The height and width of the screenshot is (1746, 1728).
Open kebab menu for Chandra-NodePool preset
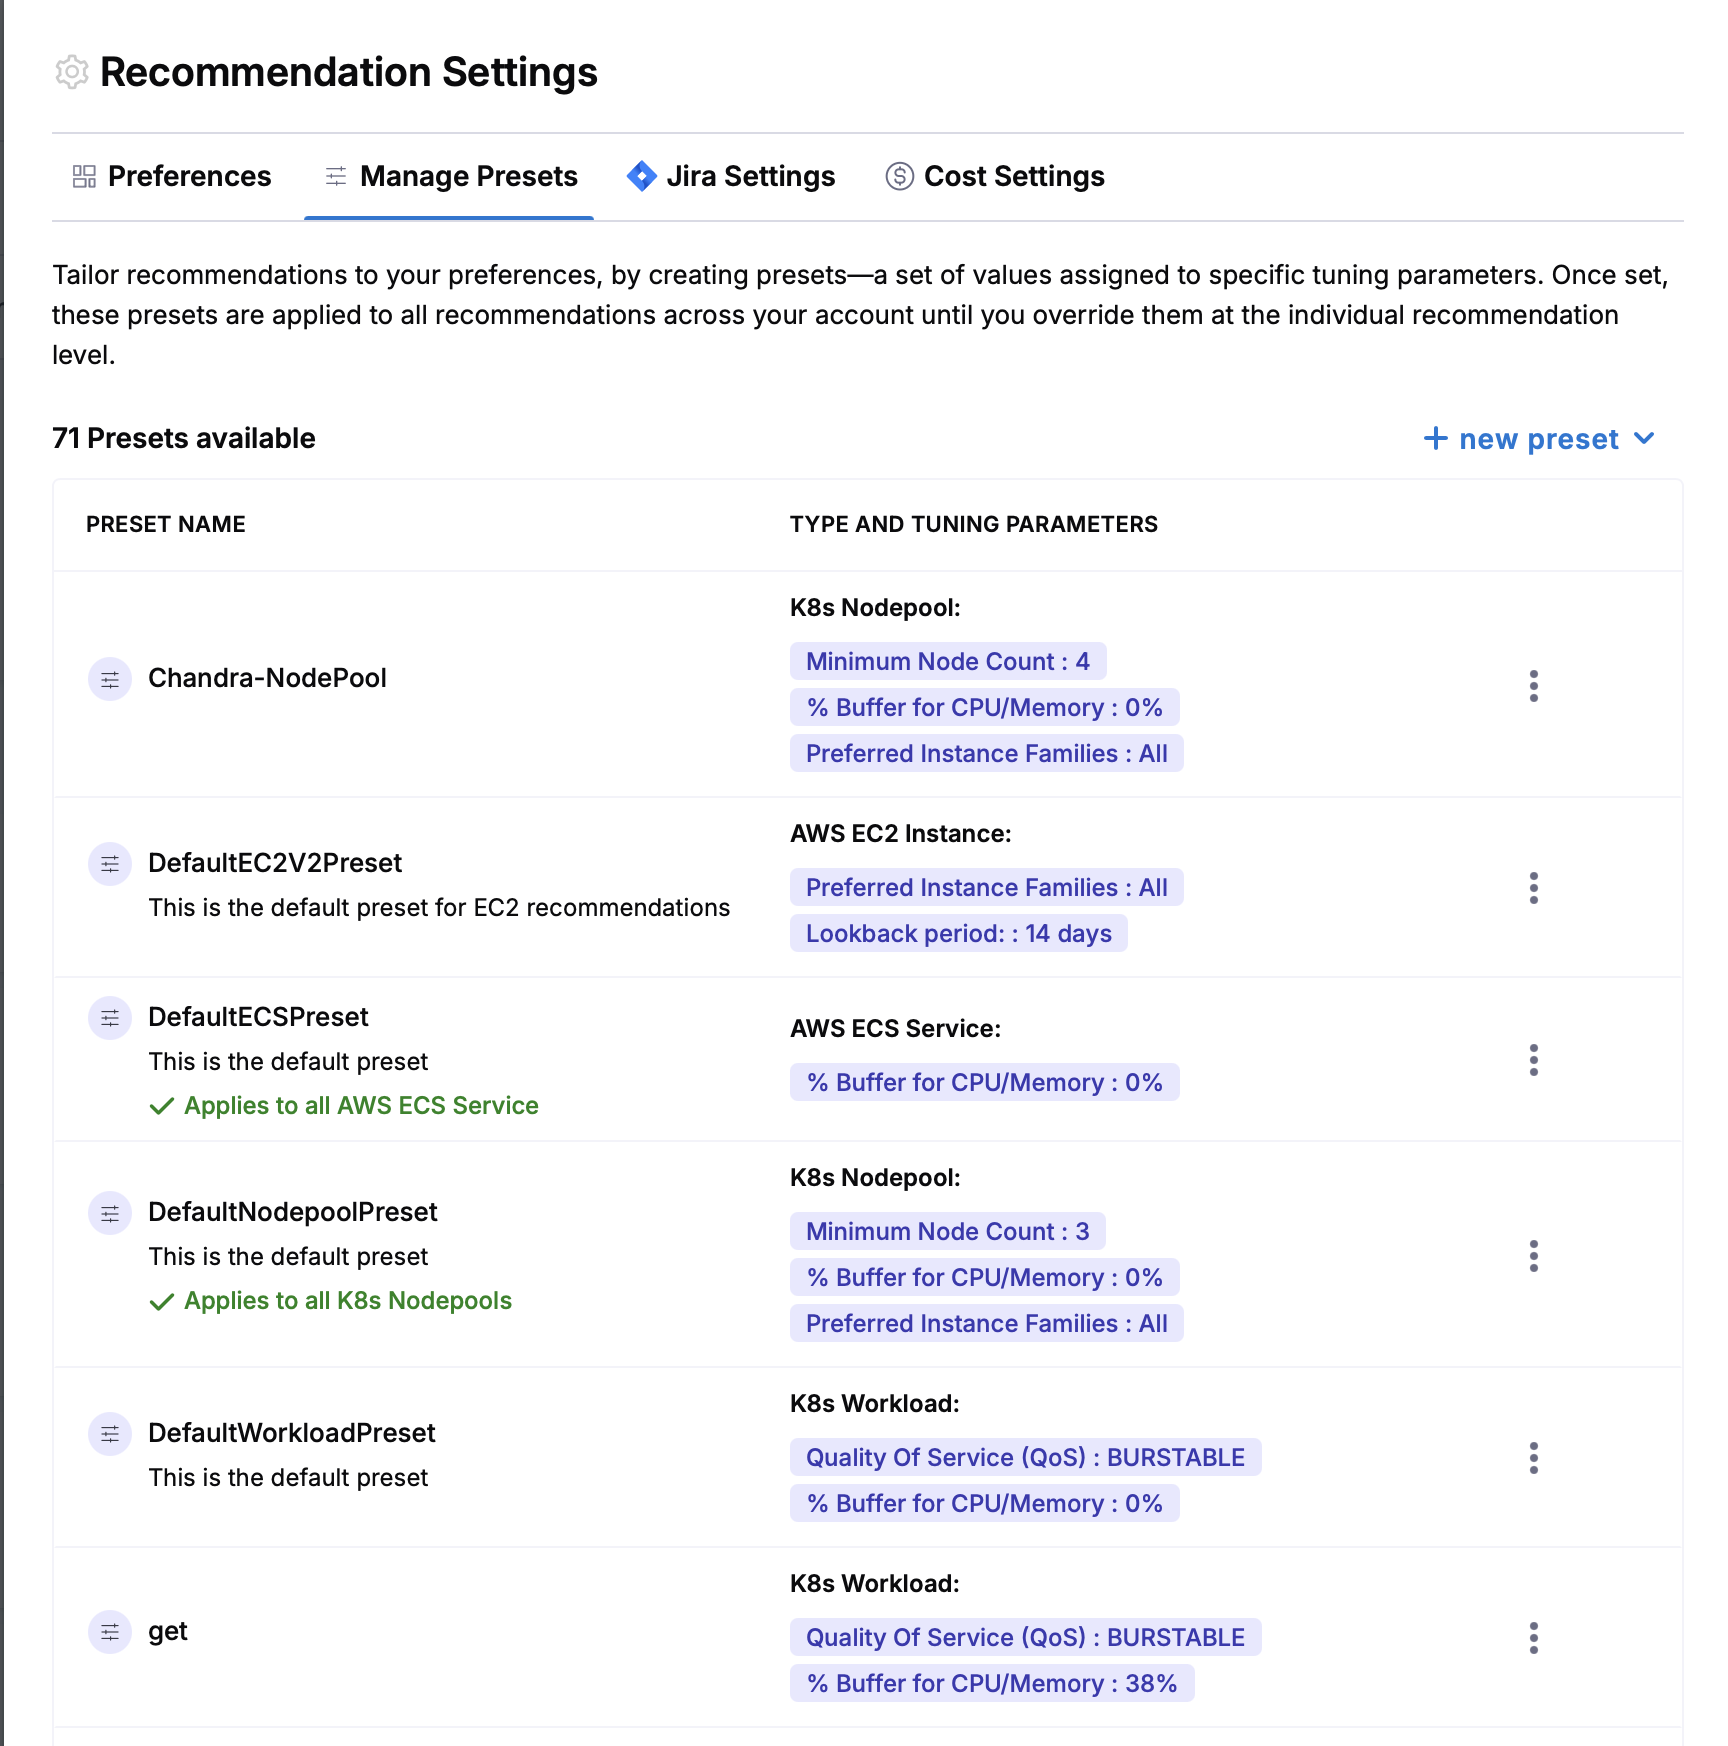pos(1533,686)
